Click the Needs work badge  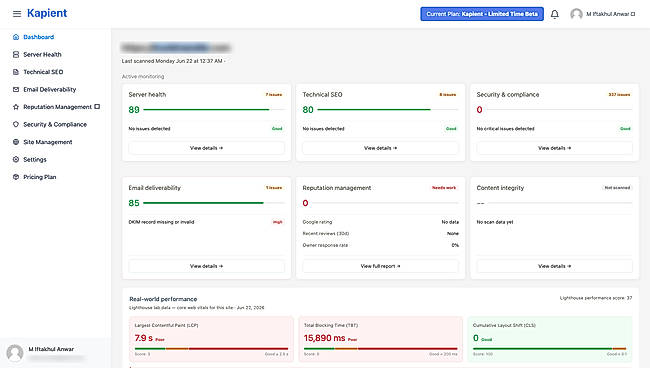click(x=444, y=188)
